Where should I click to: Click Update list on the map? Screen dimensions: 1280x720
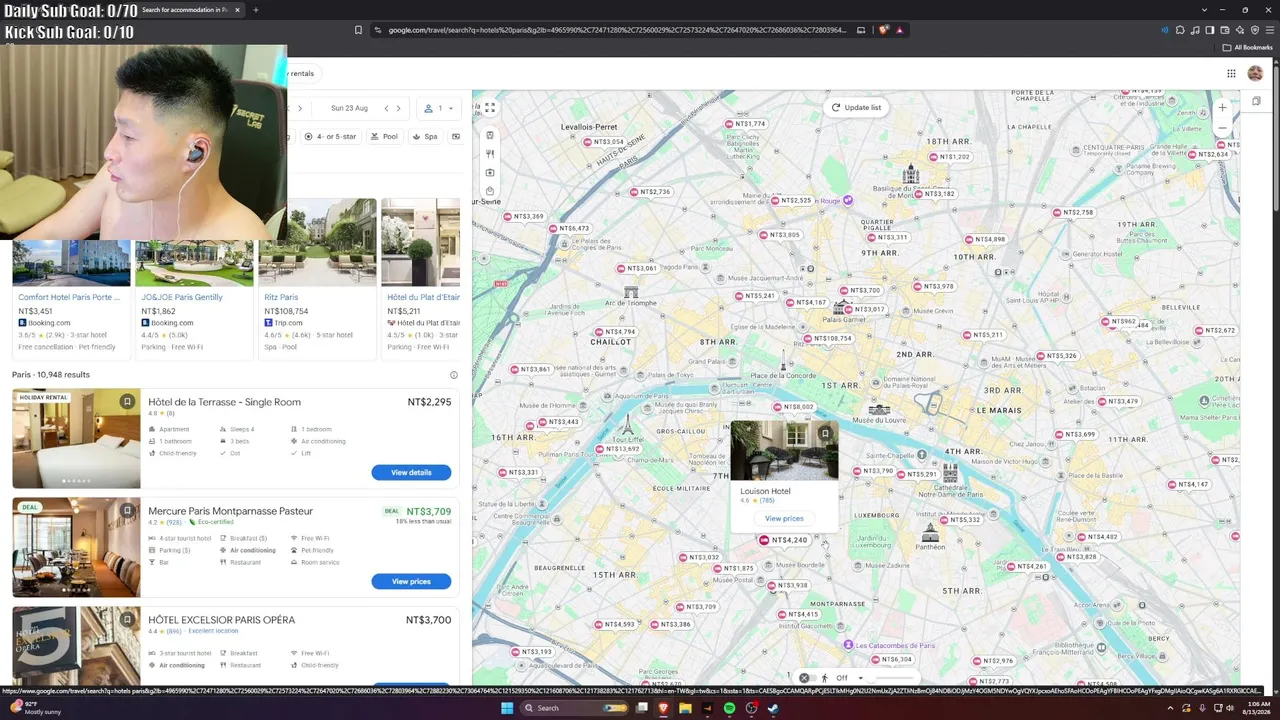[x=856, y=107]
